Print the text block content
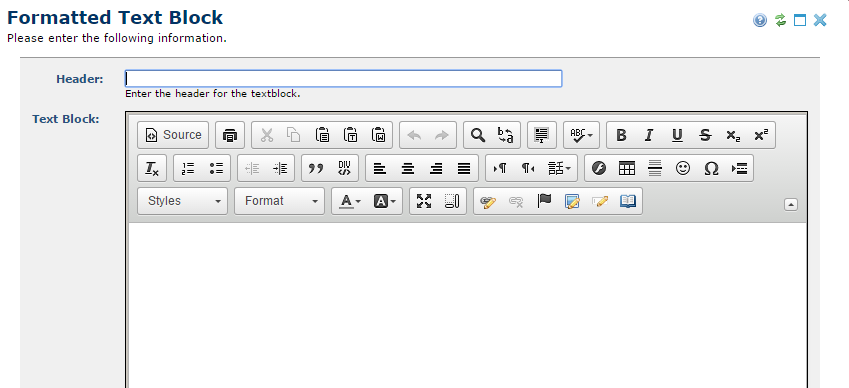Screen dimensions: 849x388 [230, 135]
